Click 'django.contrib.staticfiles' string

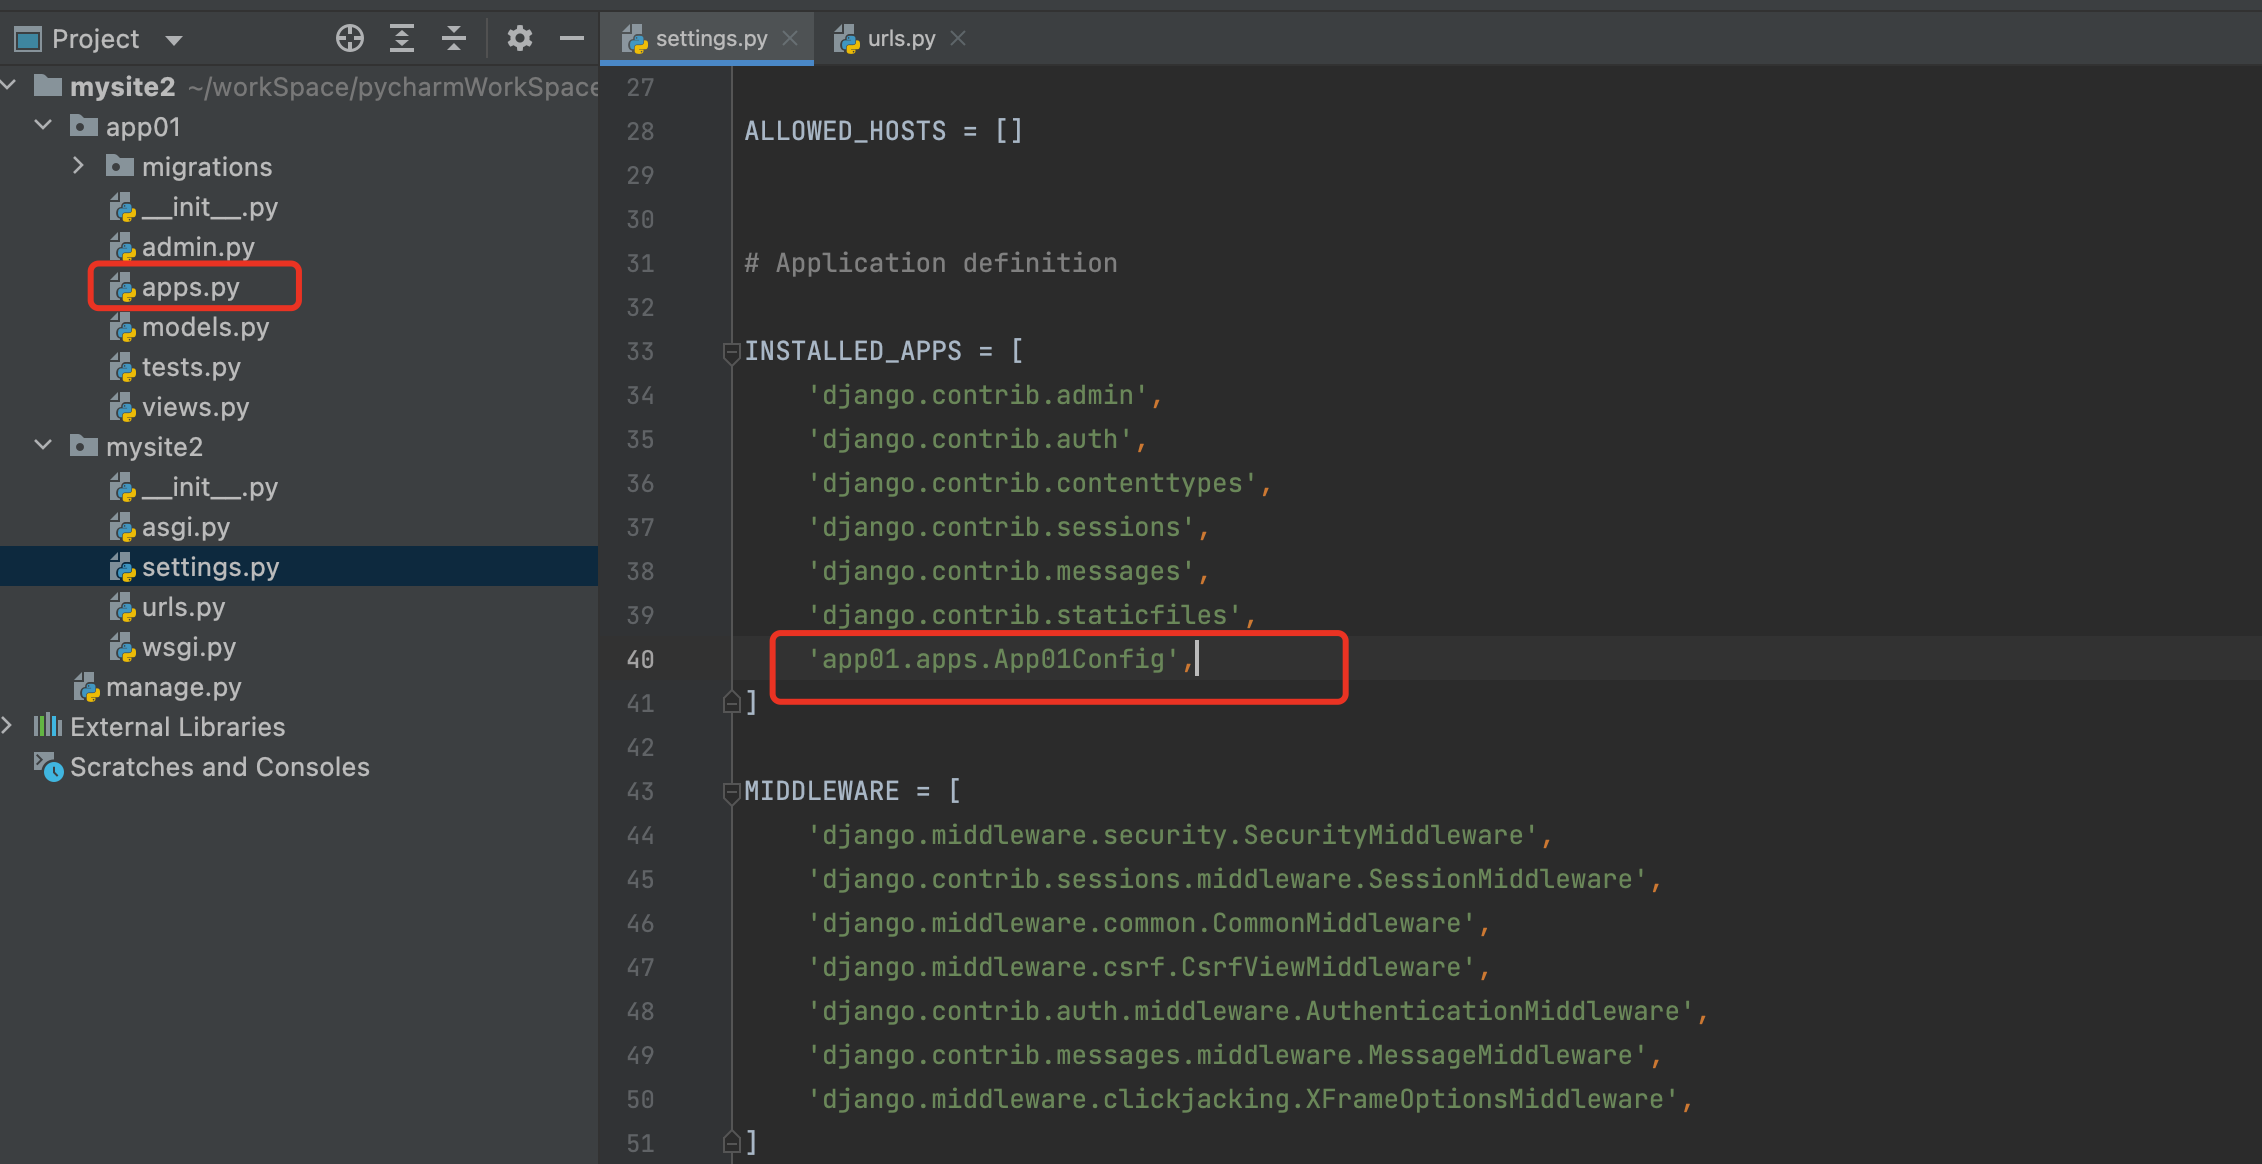click(x=1025, y=615)
